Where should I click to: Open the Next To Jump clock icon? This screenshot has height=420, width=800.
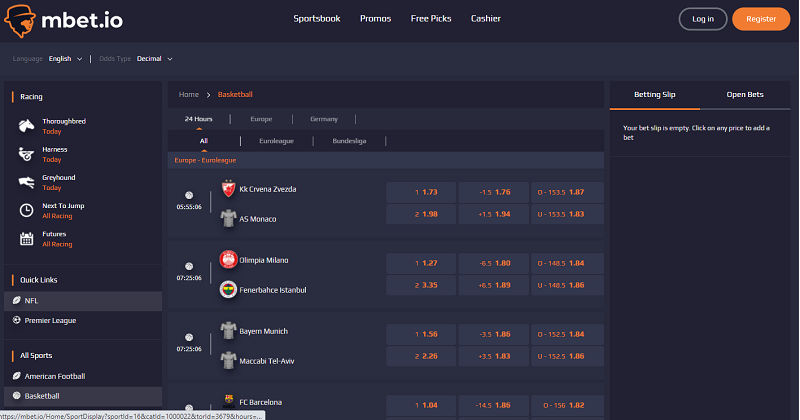point(26,210)
